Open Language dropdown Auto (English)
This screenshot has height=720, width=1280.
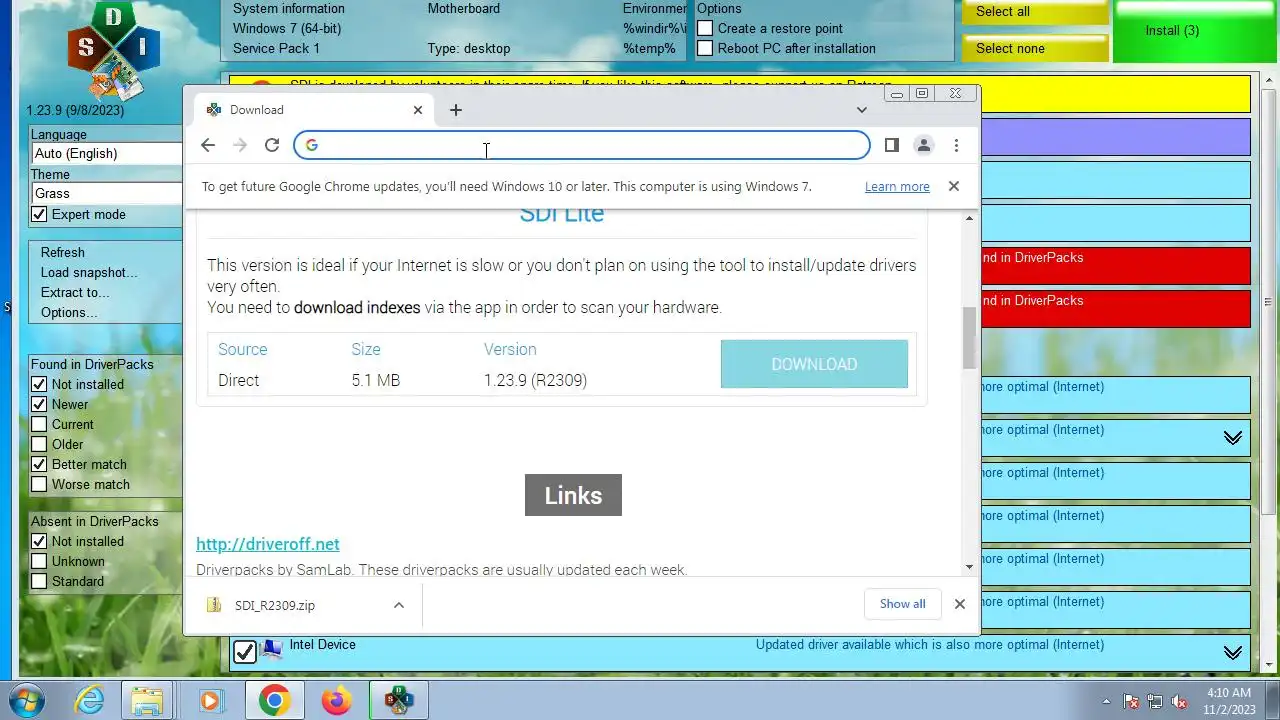(x=107, y=153)
